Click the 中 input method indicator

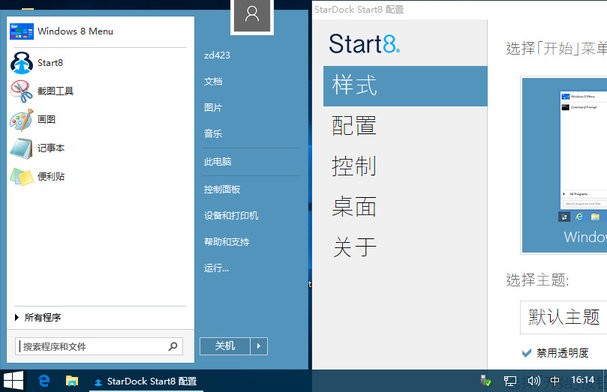[x=554, y=381]
